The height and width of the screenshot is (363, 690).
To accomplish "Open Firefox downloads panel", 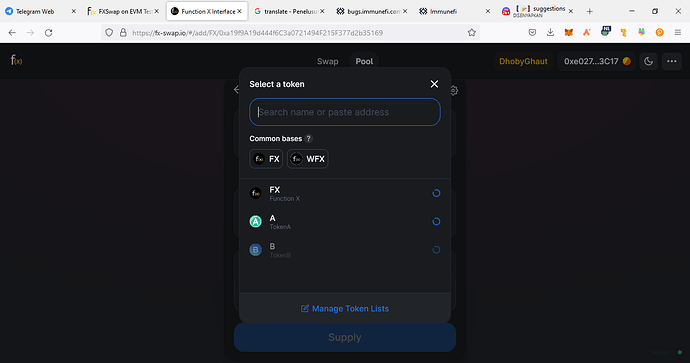I will click(550, 33).
